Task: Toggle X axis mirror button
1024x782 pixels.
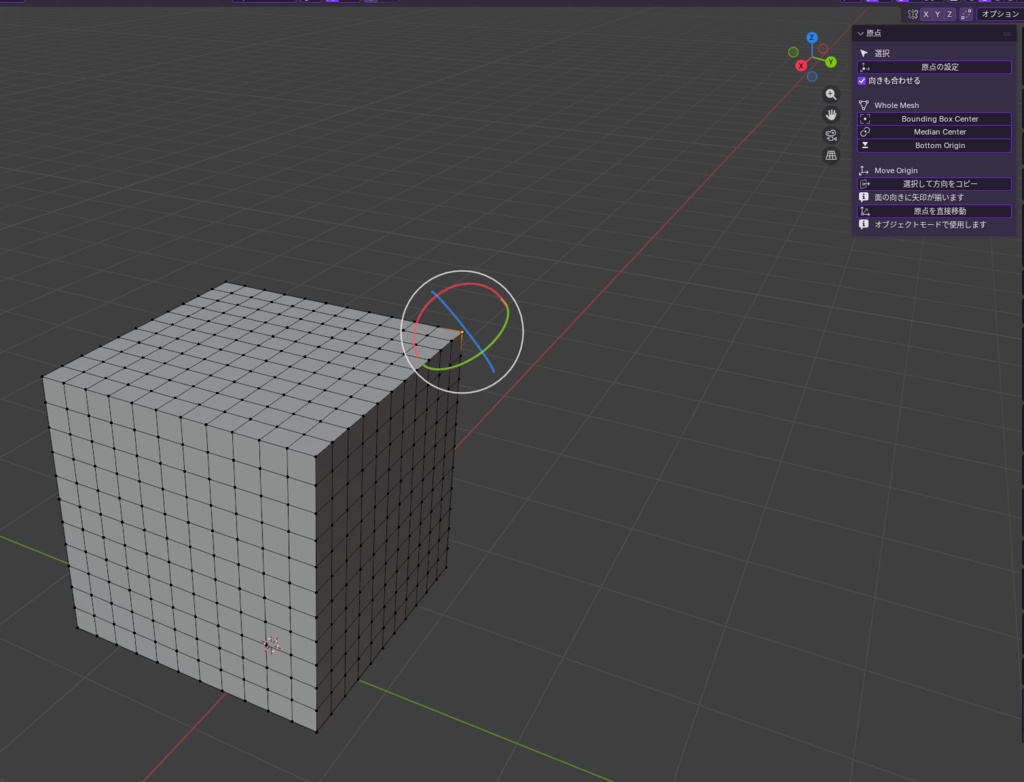Action: click(925, 14)
